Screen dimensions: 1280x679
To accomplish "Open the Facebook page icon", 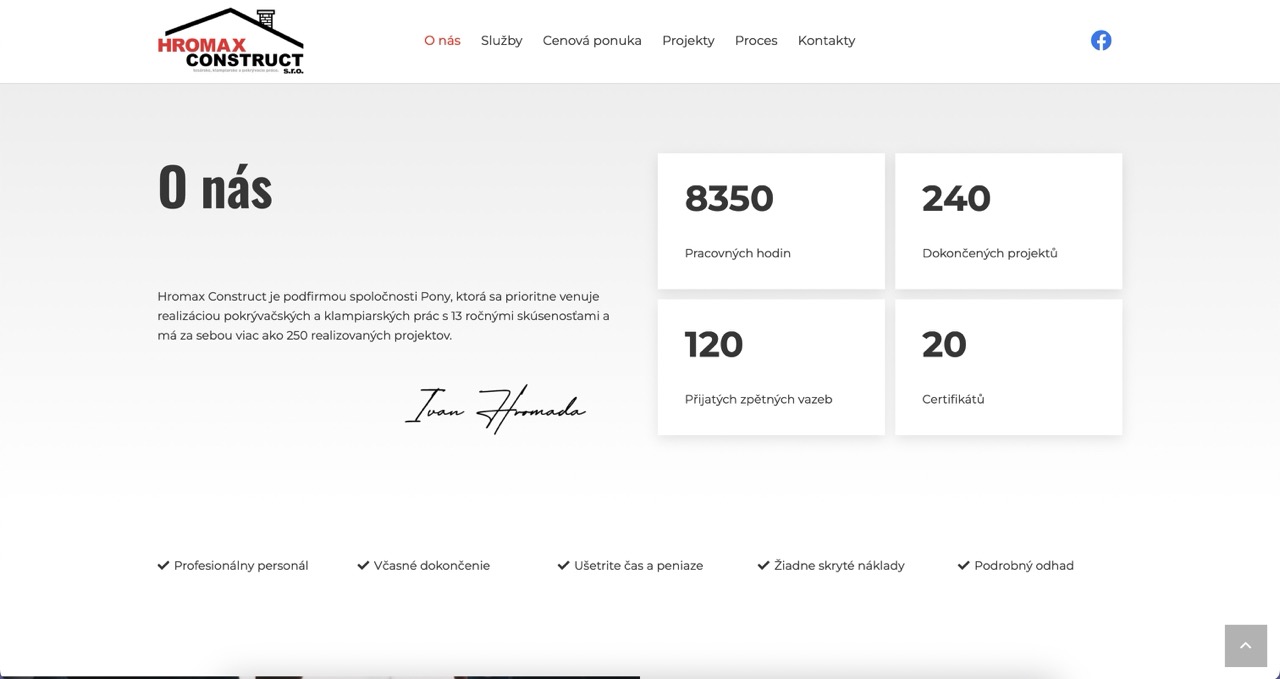I will pos(1100,40).
